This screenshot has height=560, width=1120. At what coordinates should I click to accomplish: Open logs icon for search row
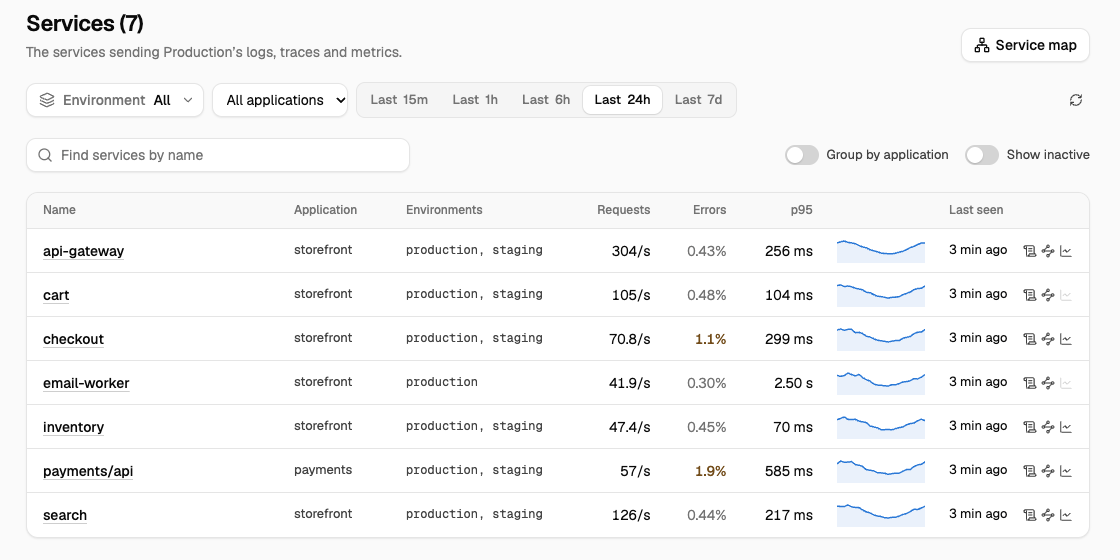(1029, 514)
